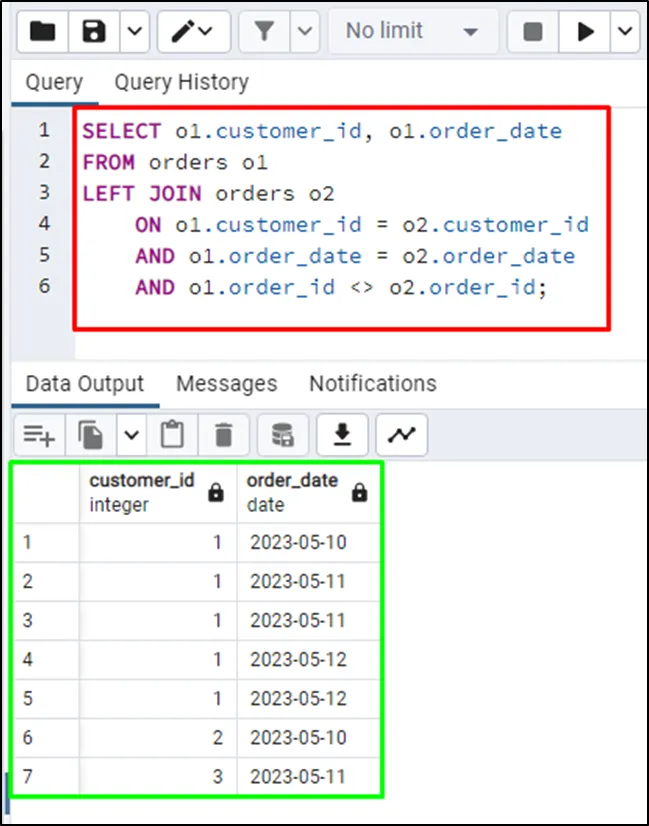Download results with the download icon
The image size is (649, 826).
coord(342,435)
